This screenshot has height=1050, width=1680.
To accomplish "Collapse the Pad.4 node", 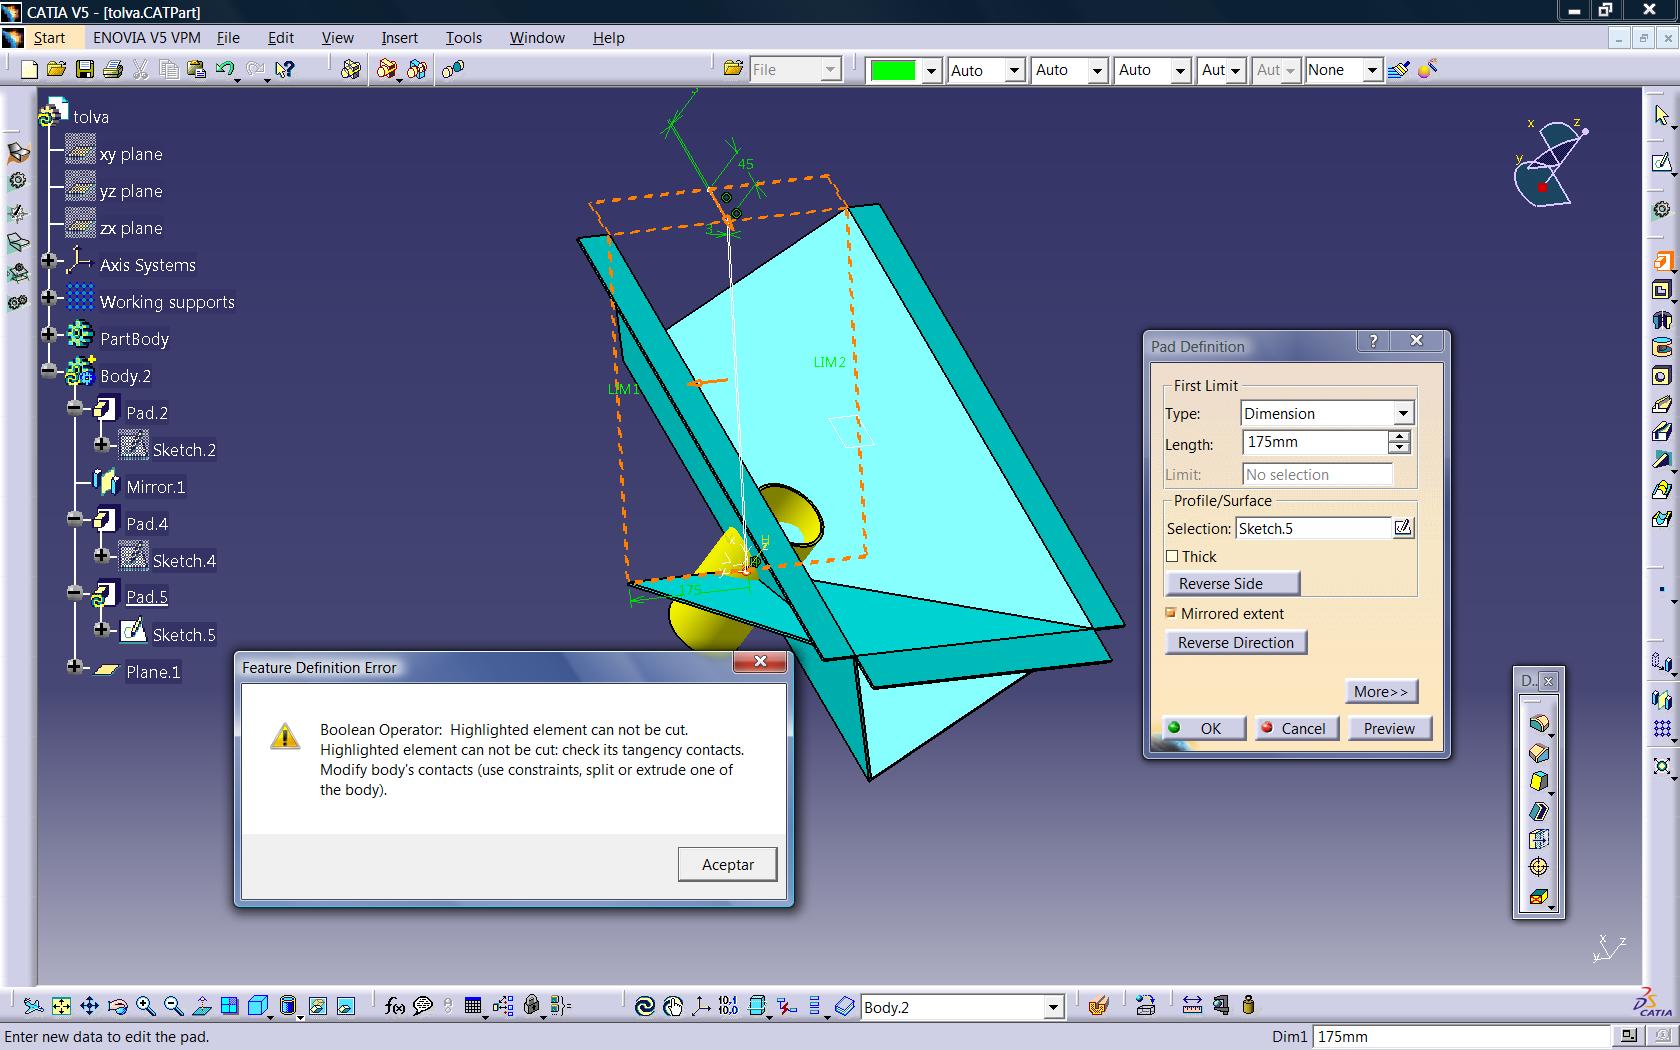I will tap(75, 518).
